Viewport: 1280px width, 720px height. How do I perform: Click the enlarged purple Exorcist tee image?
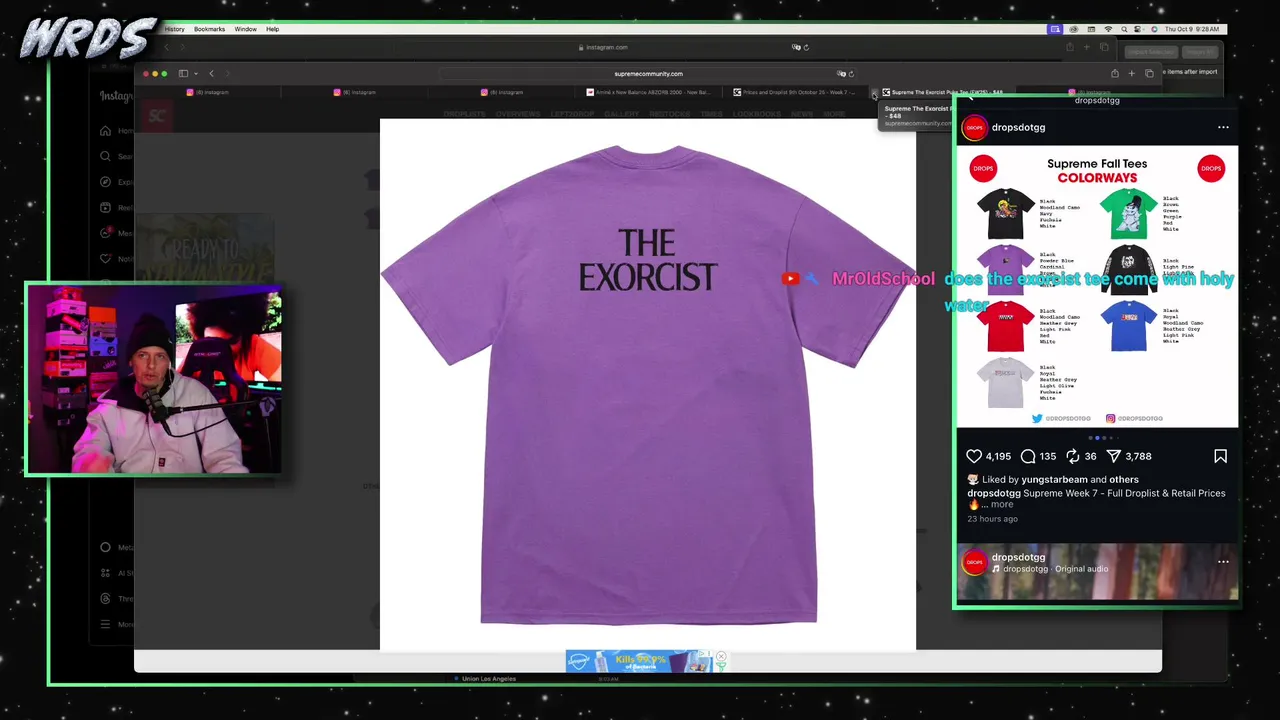648,384
